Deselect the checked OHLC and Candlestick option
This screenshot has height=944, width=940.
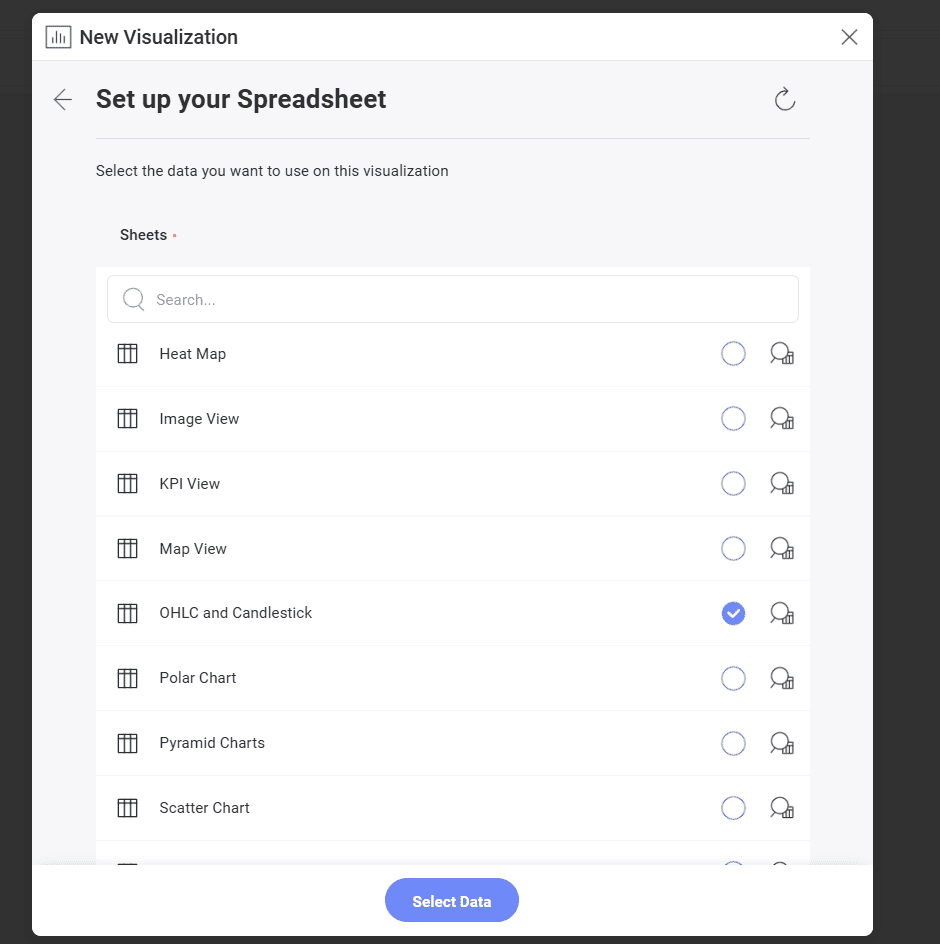(733, 613)
